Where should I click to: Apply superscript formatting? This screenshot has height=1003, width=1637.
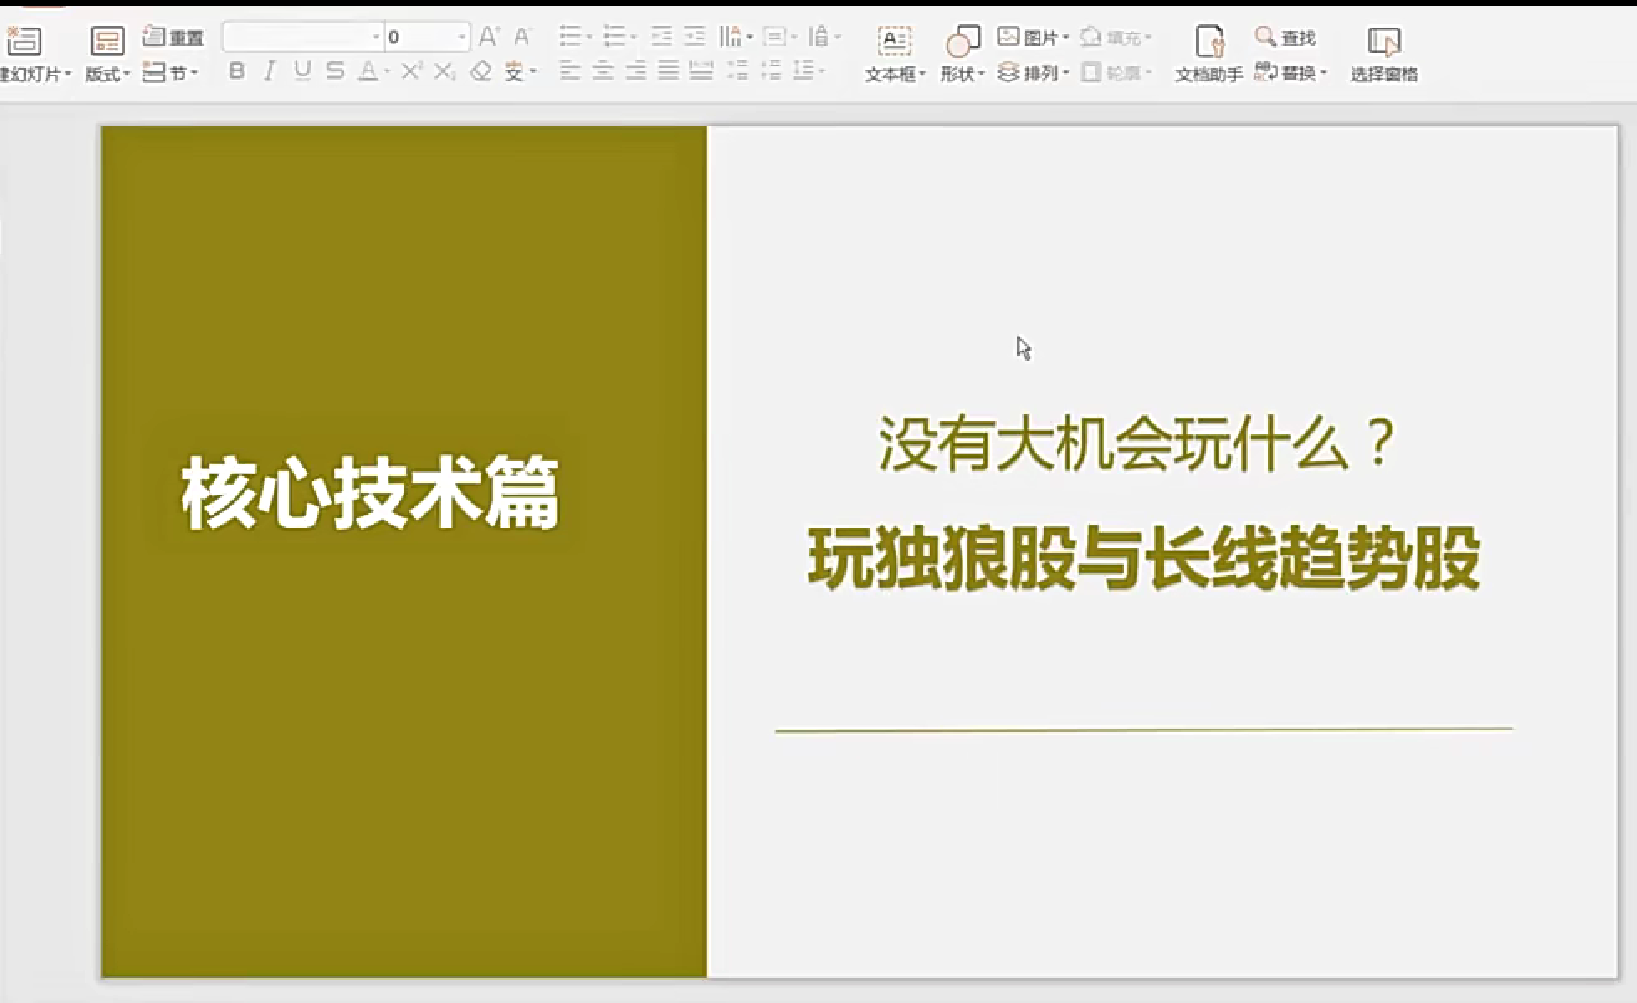(411, 71)
